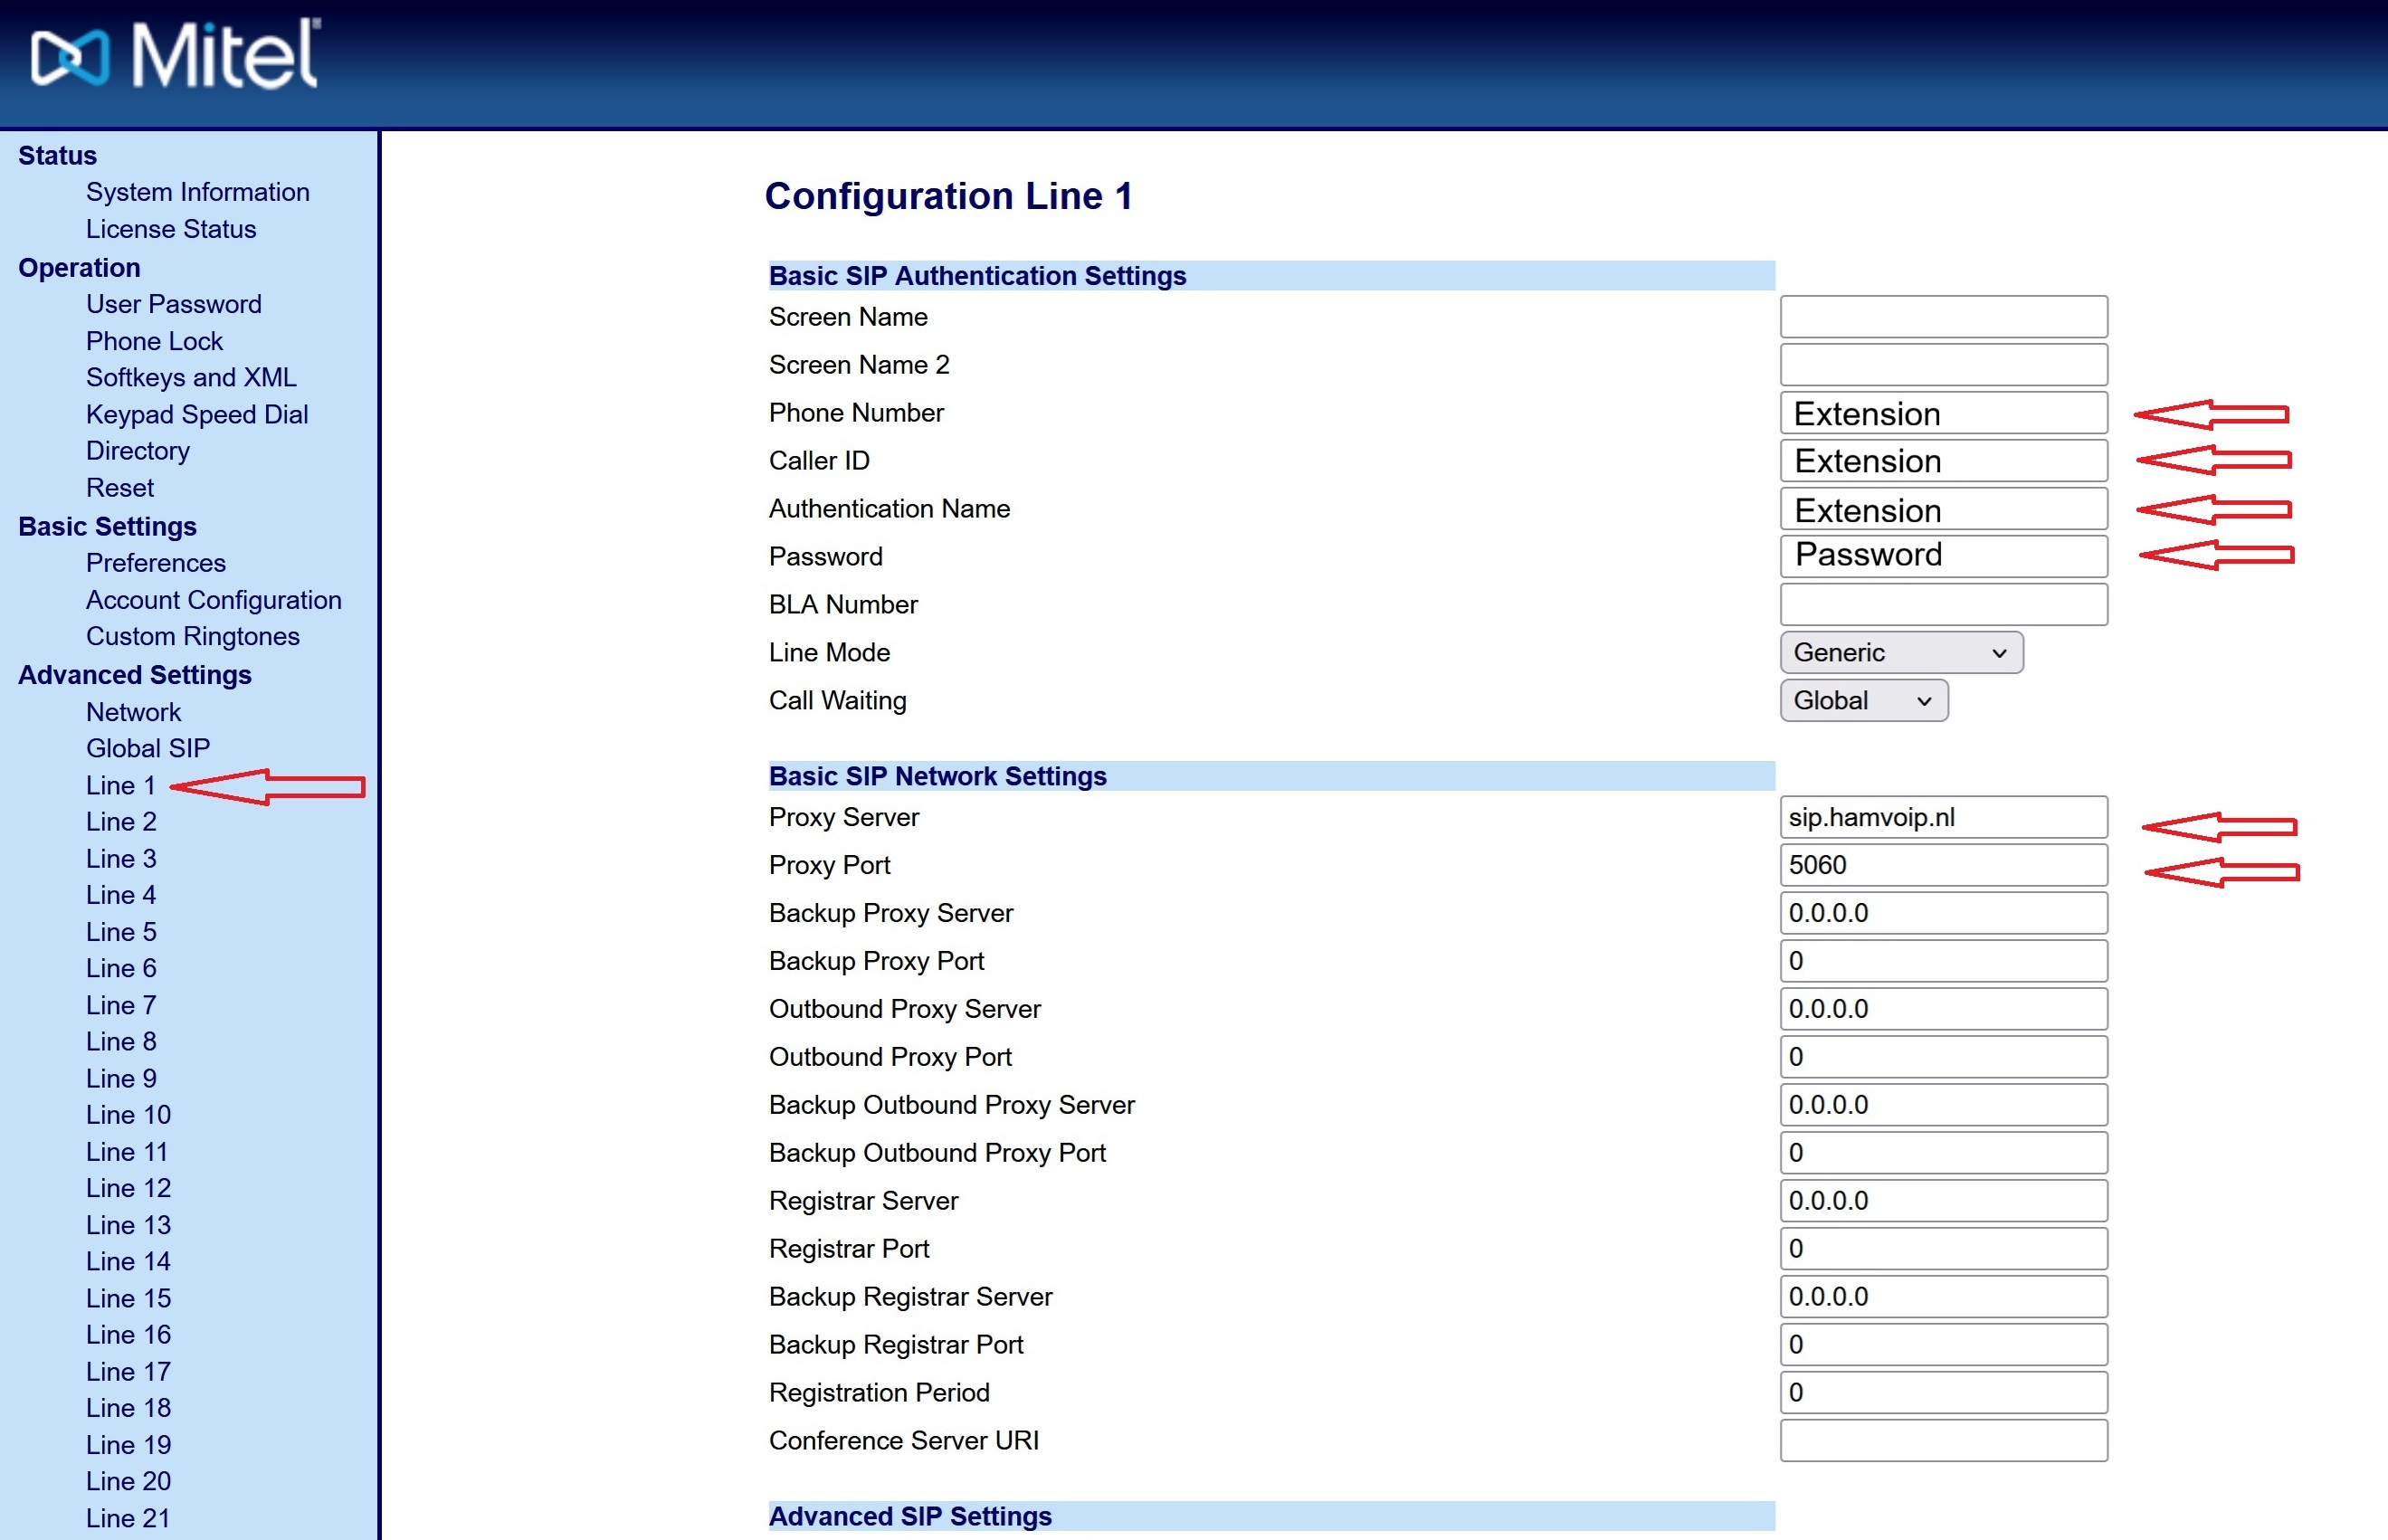Click the Screen Name text box
The image size is (2388, 1540).
point(1942,317)
